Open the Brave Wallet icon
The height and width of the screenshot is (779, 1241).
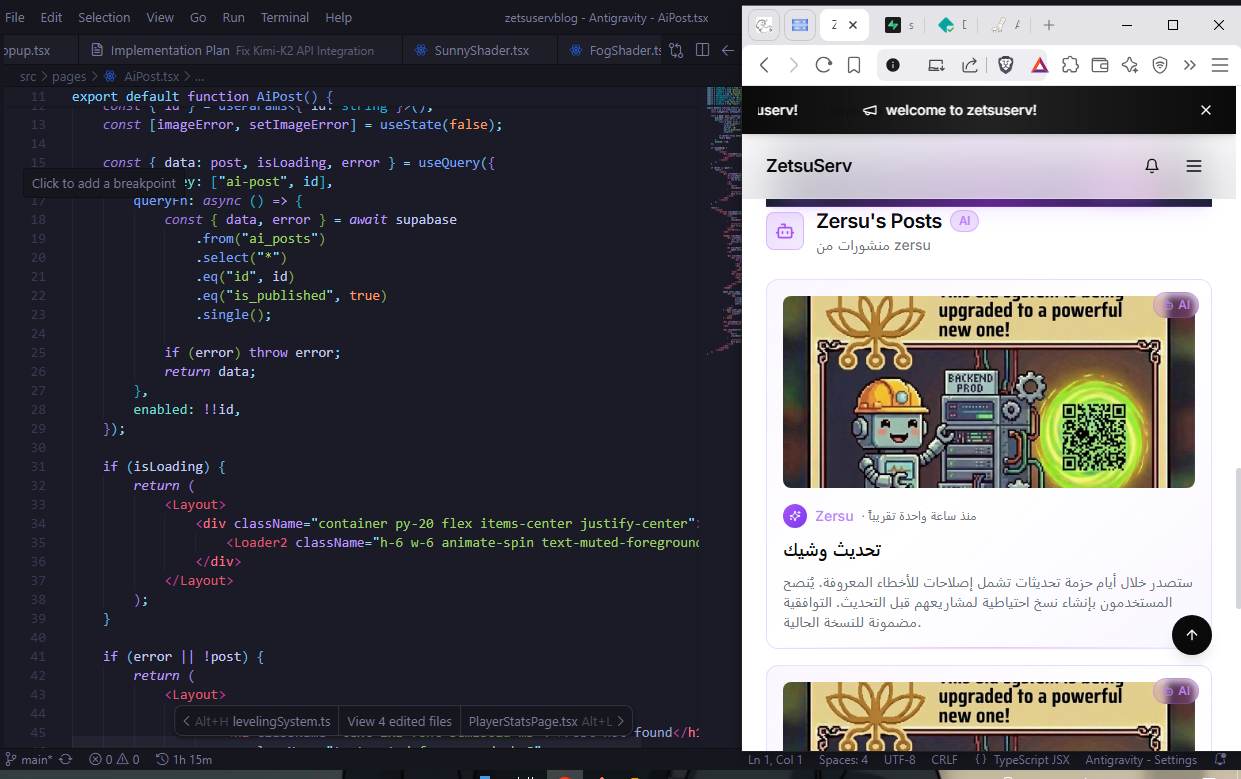click(x=1100, y=65)
